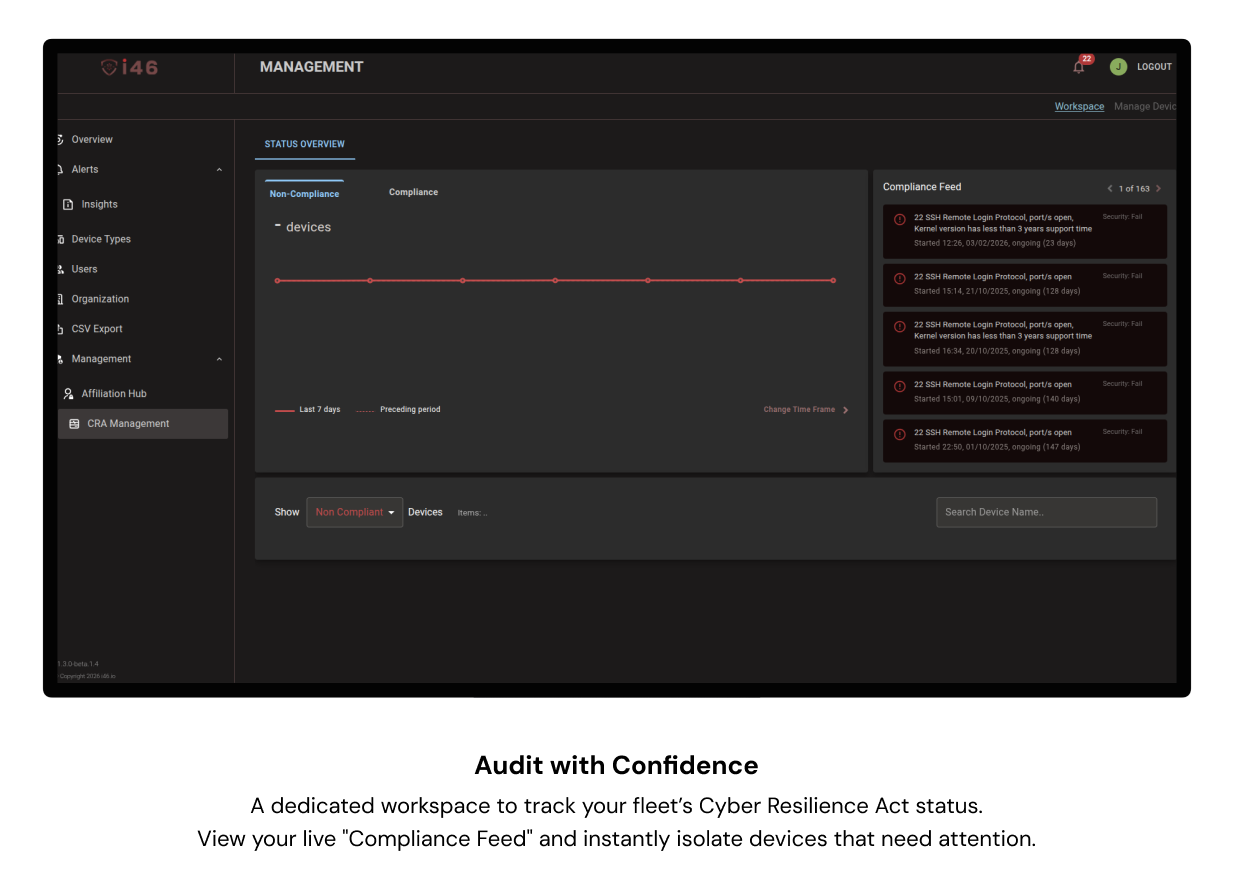Click the Affiliation Hub icon
This screenshot has width=1234, height=881.
(x=68, y=394)
